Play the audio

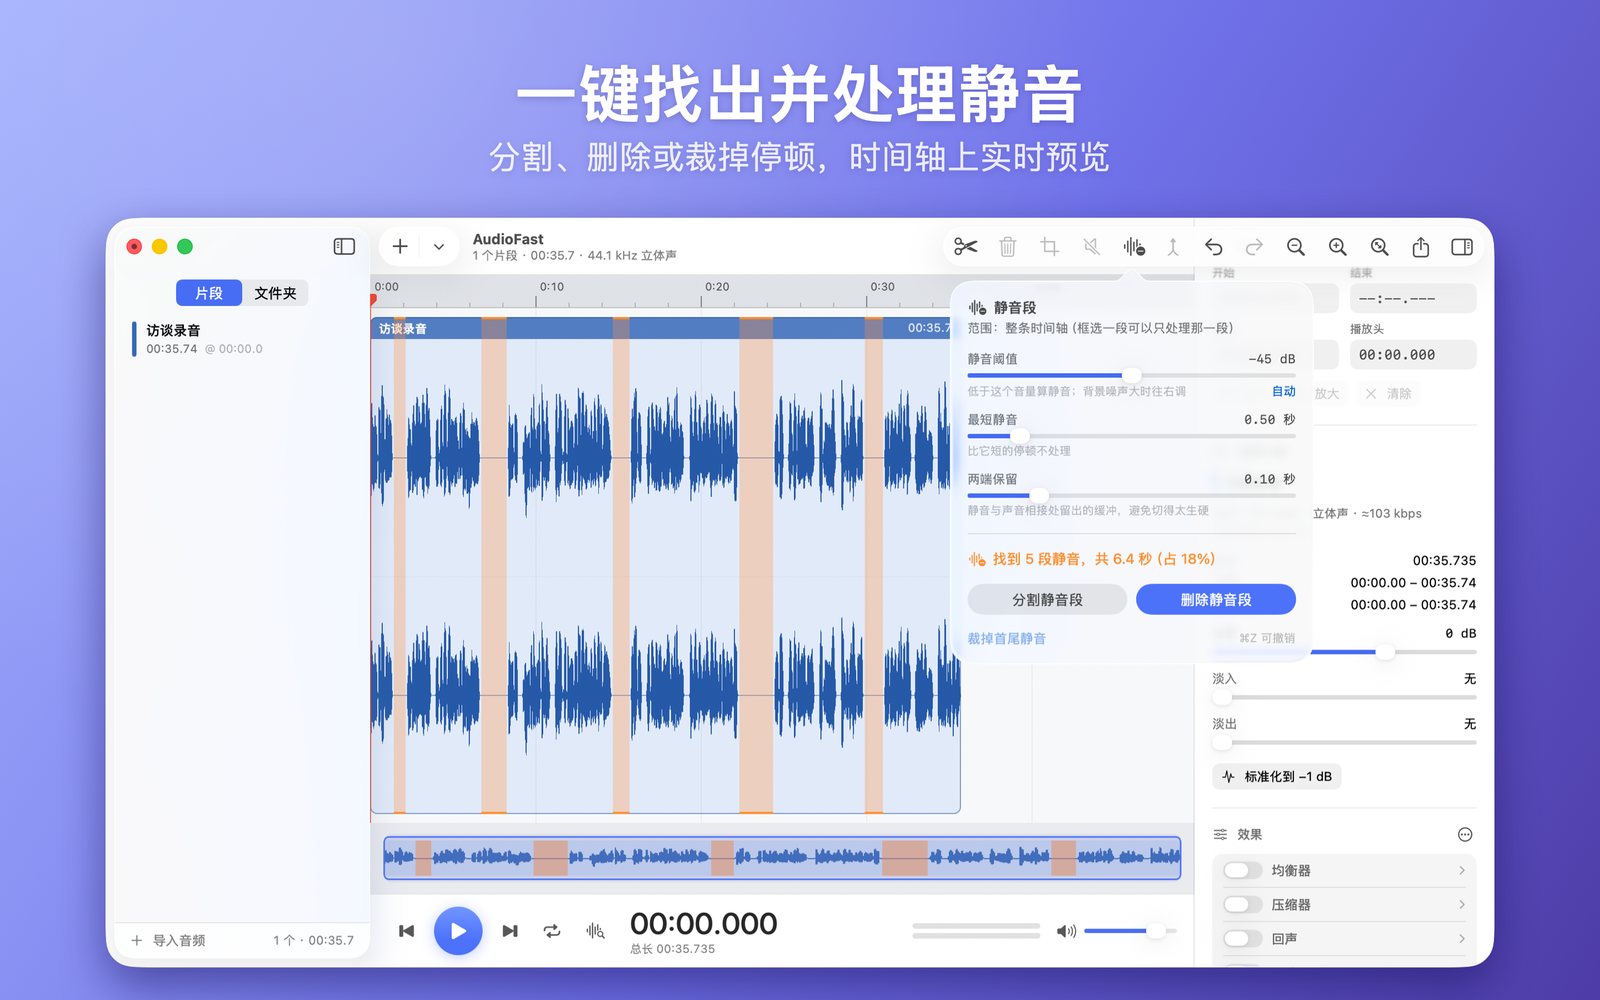tap(458, 931)
